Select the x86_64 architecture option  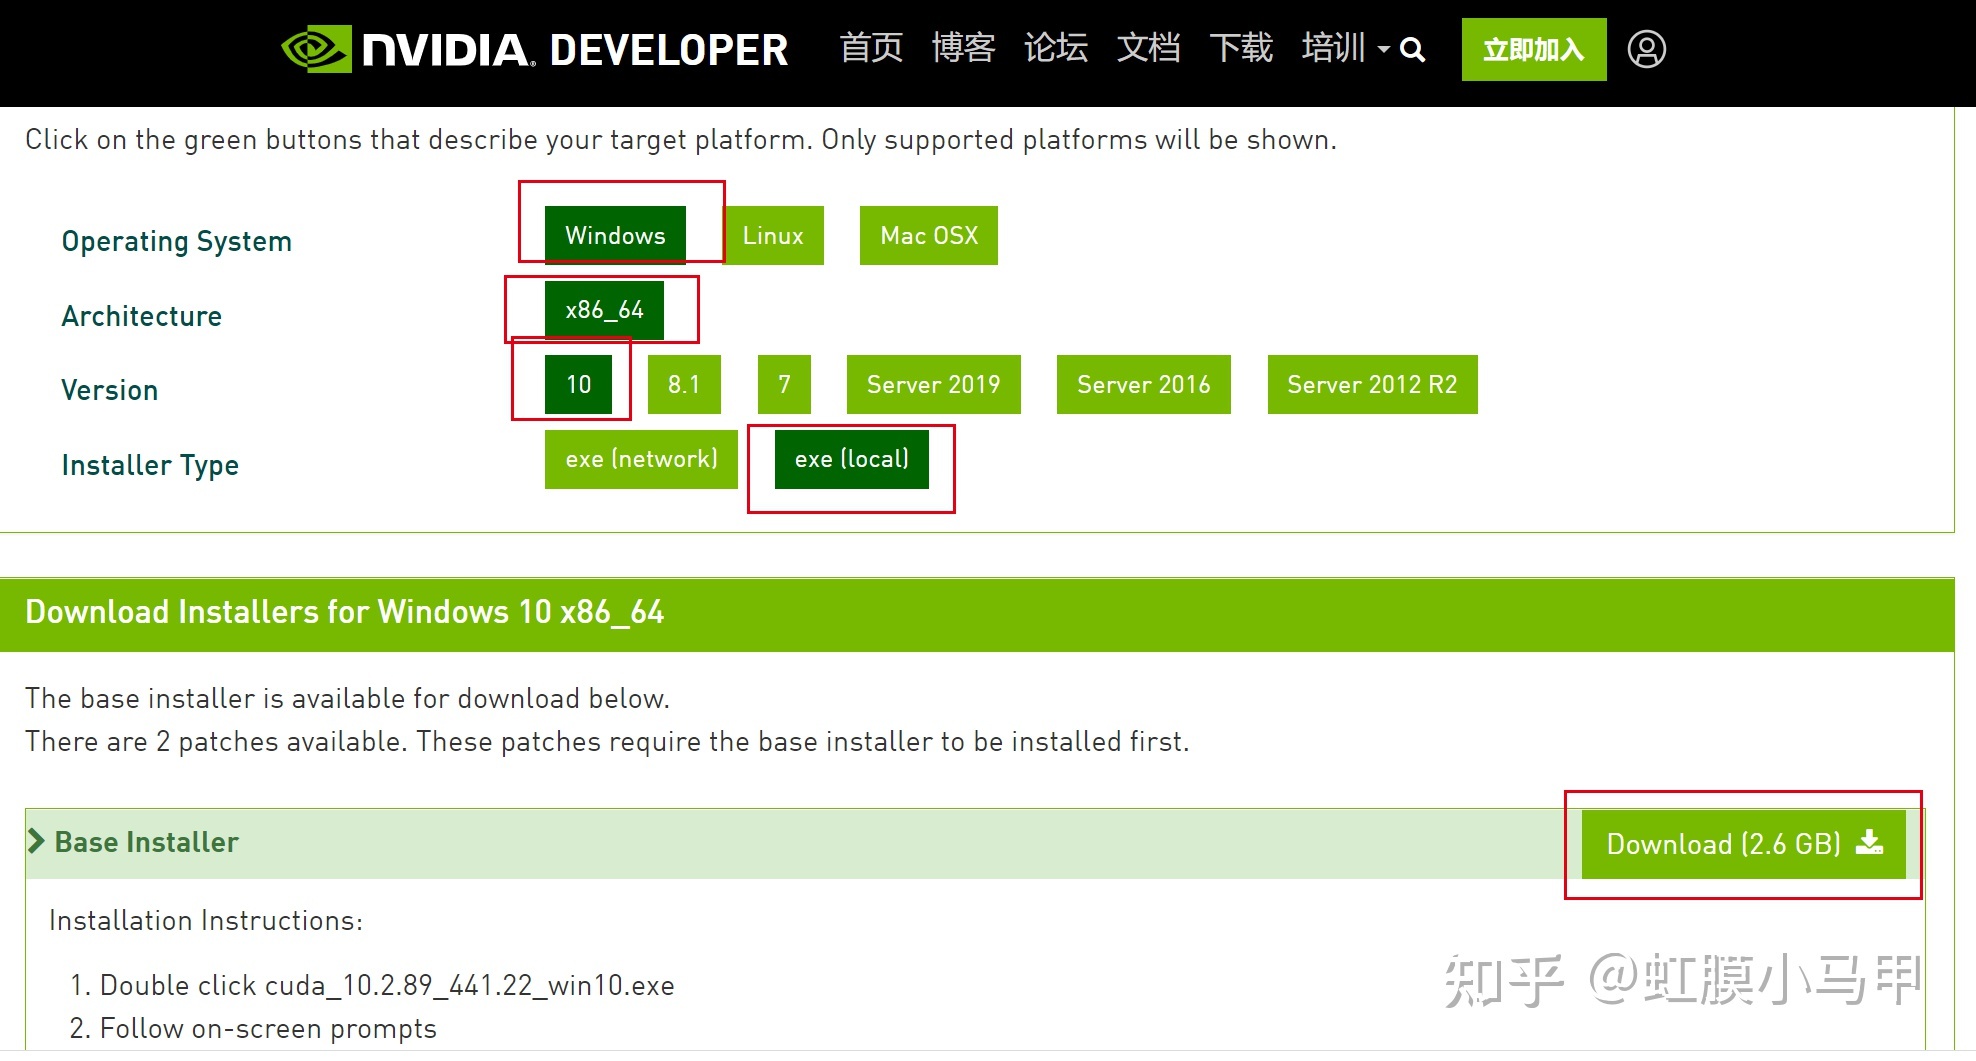point(604,310)
